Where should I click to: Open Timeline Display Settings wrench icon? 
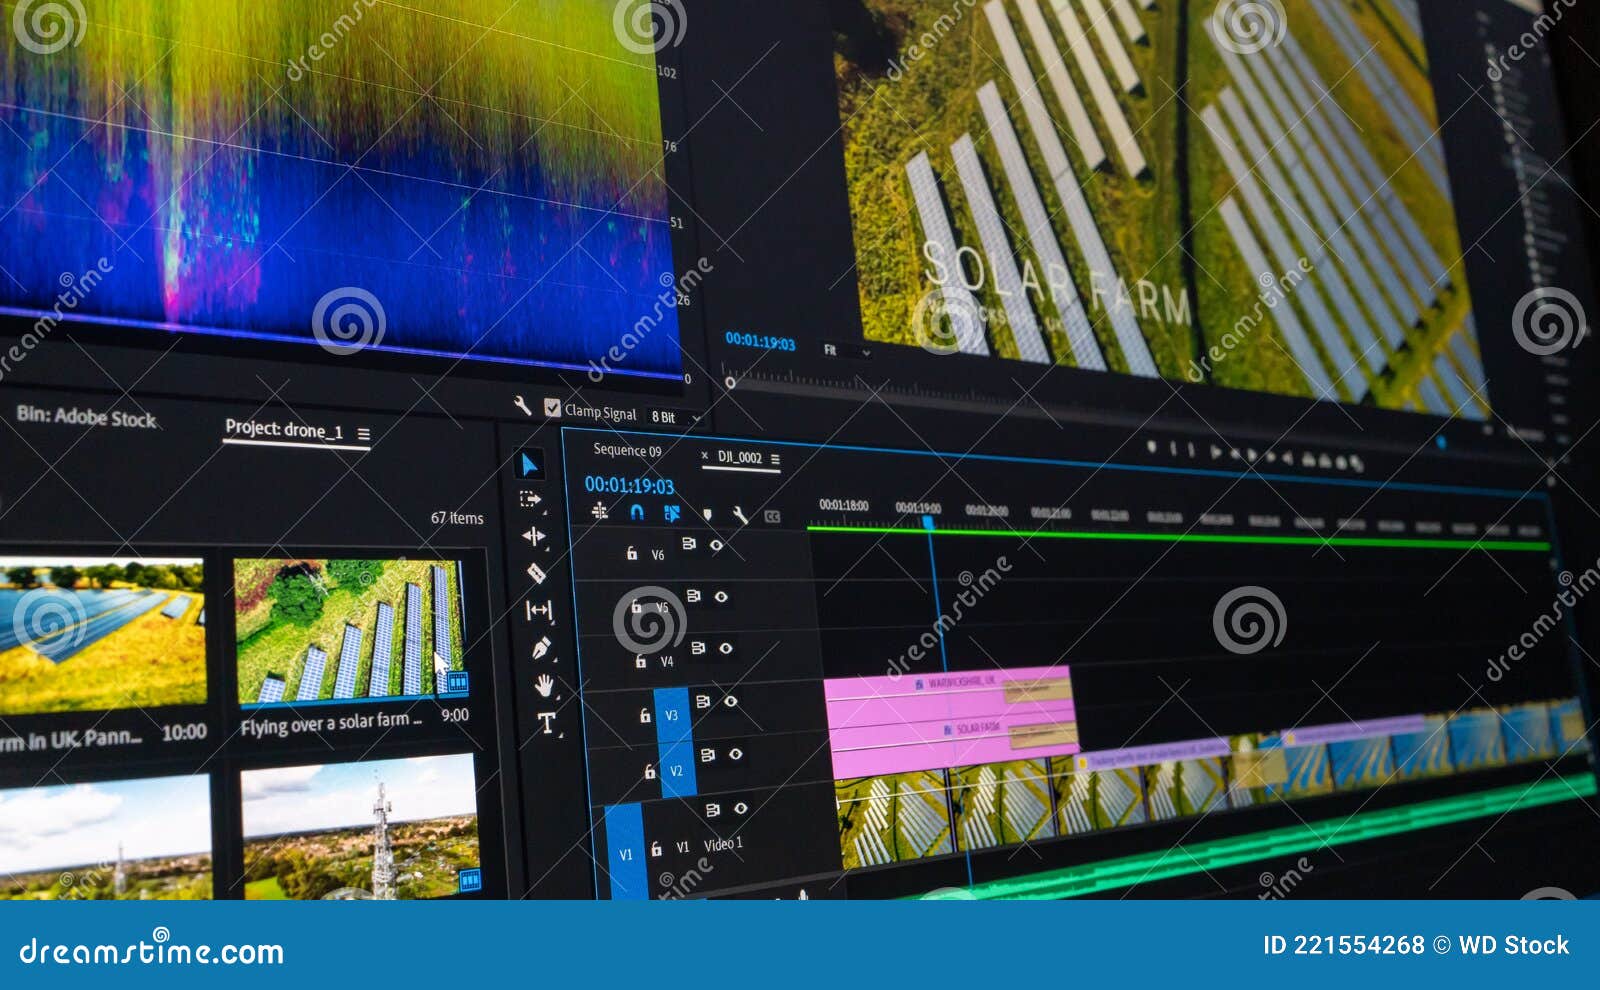coord(740,515)
